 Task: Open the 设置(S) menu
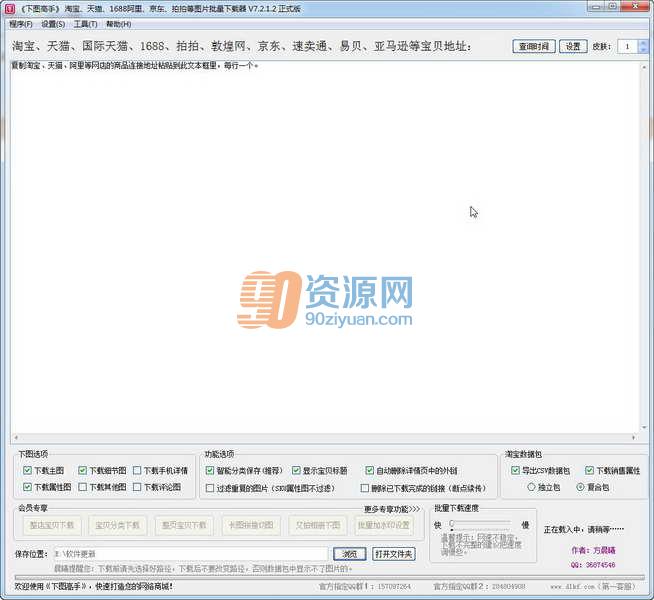(x=53, y=24)
